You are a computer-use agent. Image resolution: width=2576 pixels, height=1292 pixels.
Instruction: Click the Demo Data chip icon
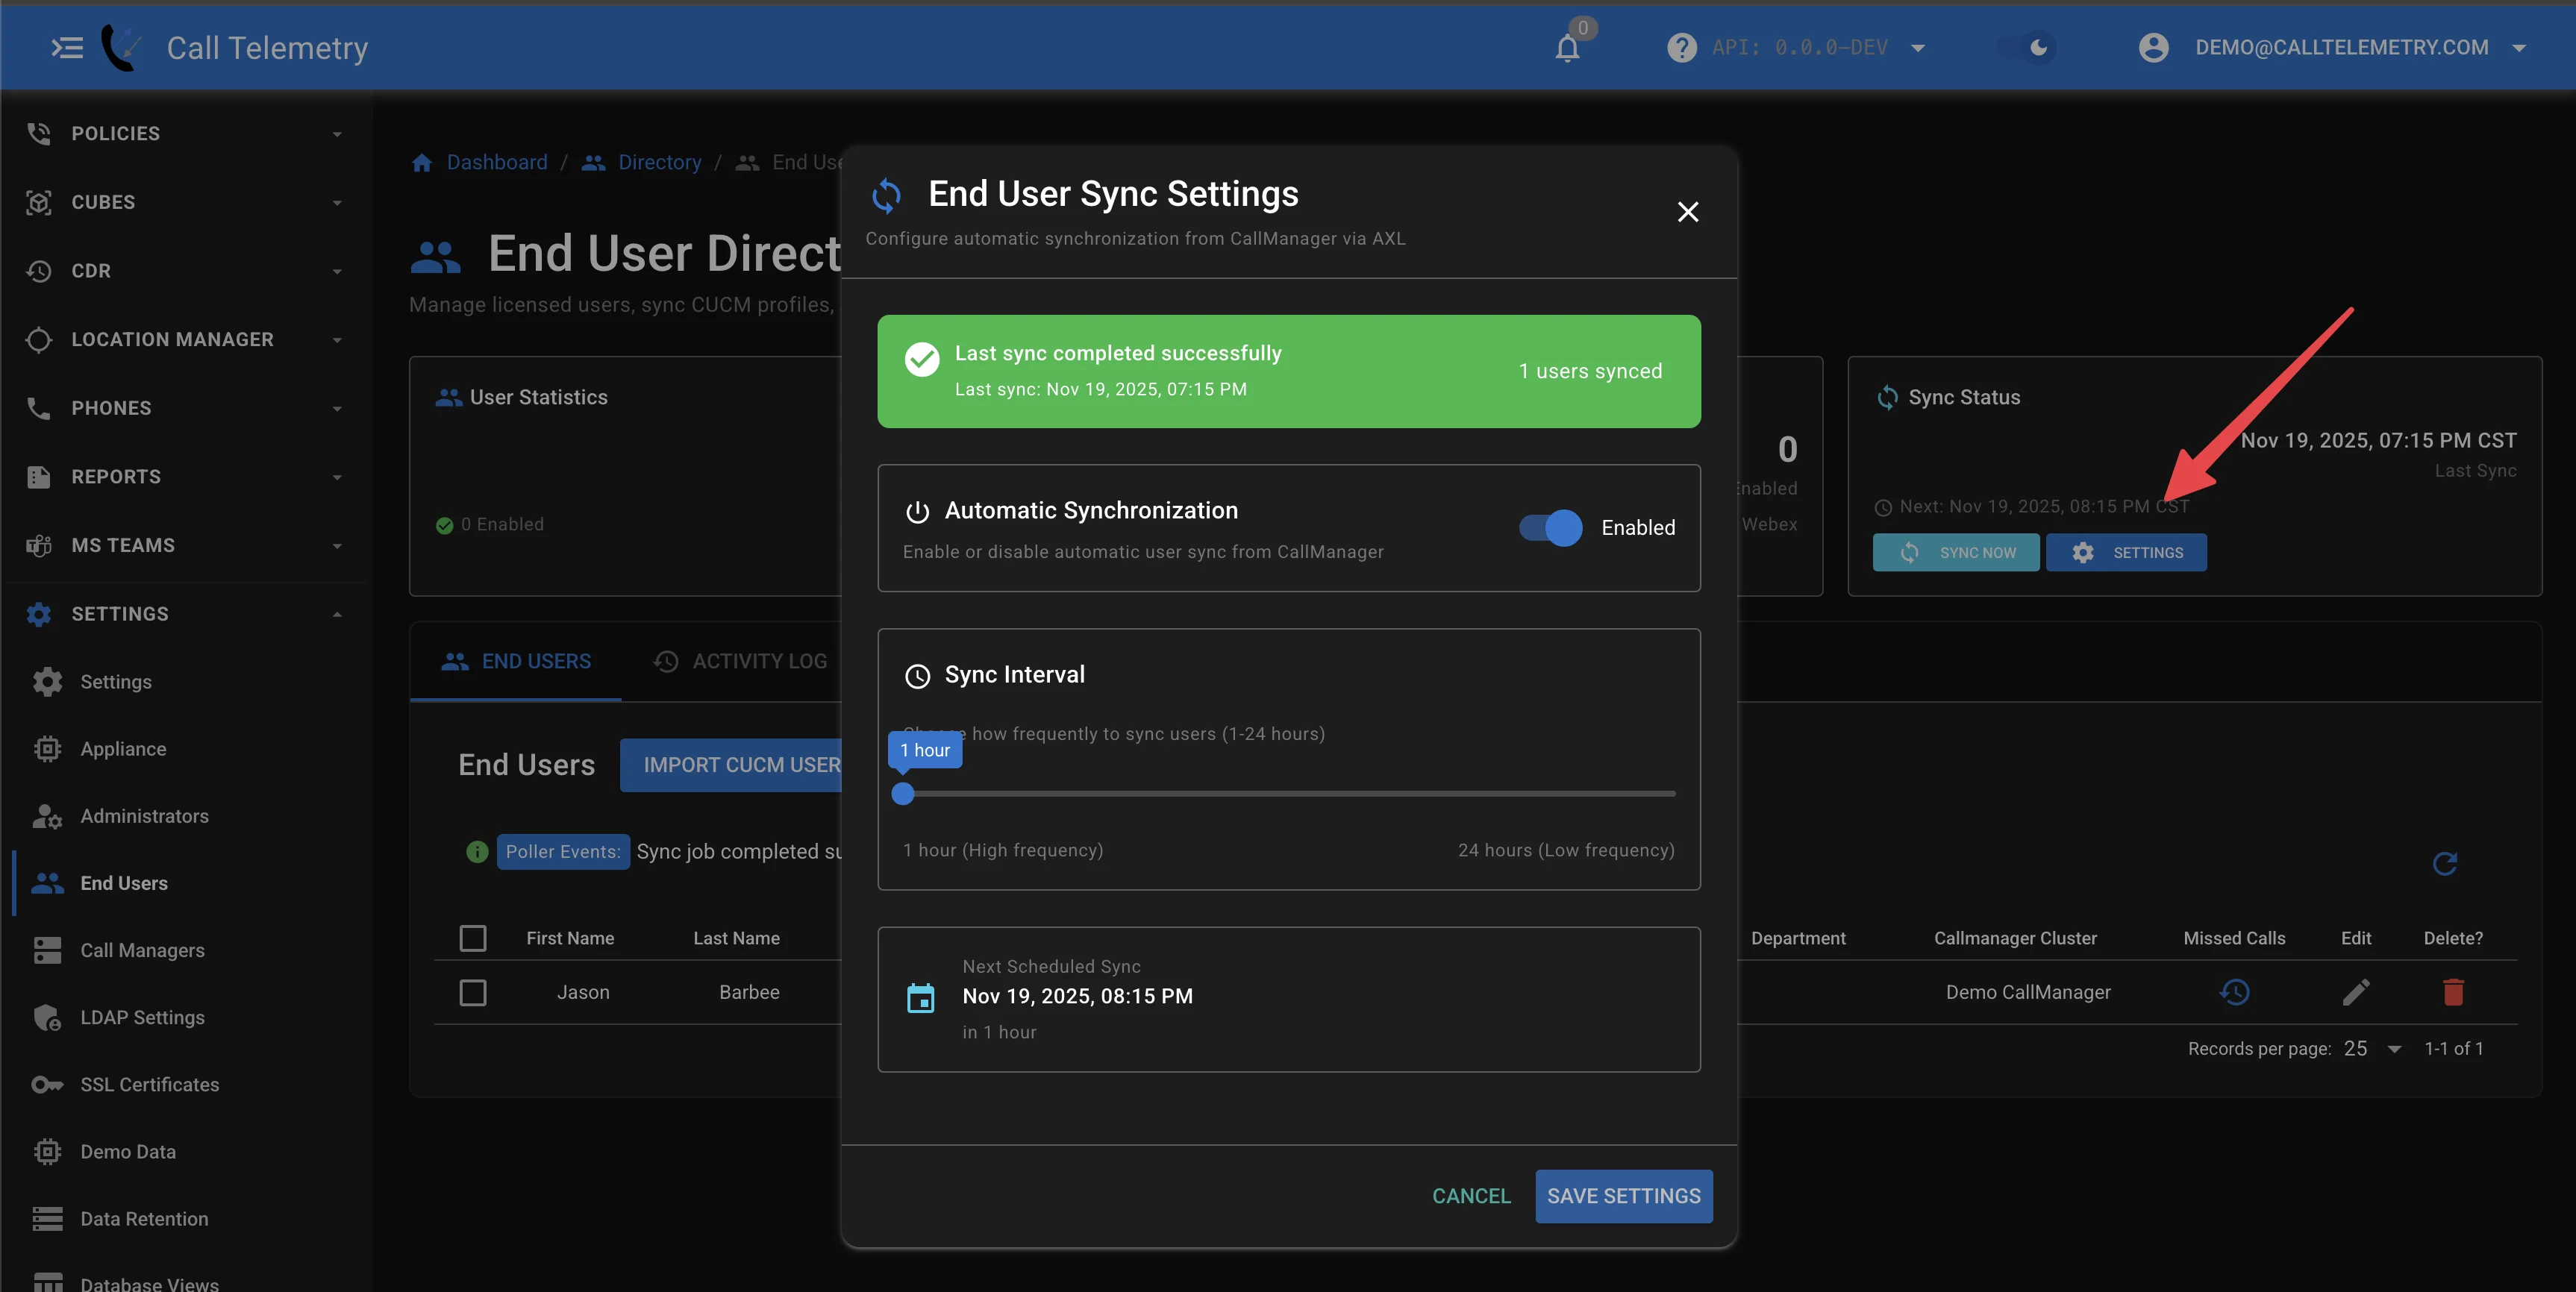click(47, 1151)
